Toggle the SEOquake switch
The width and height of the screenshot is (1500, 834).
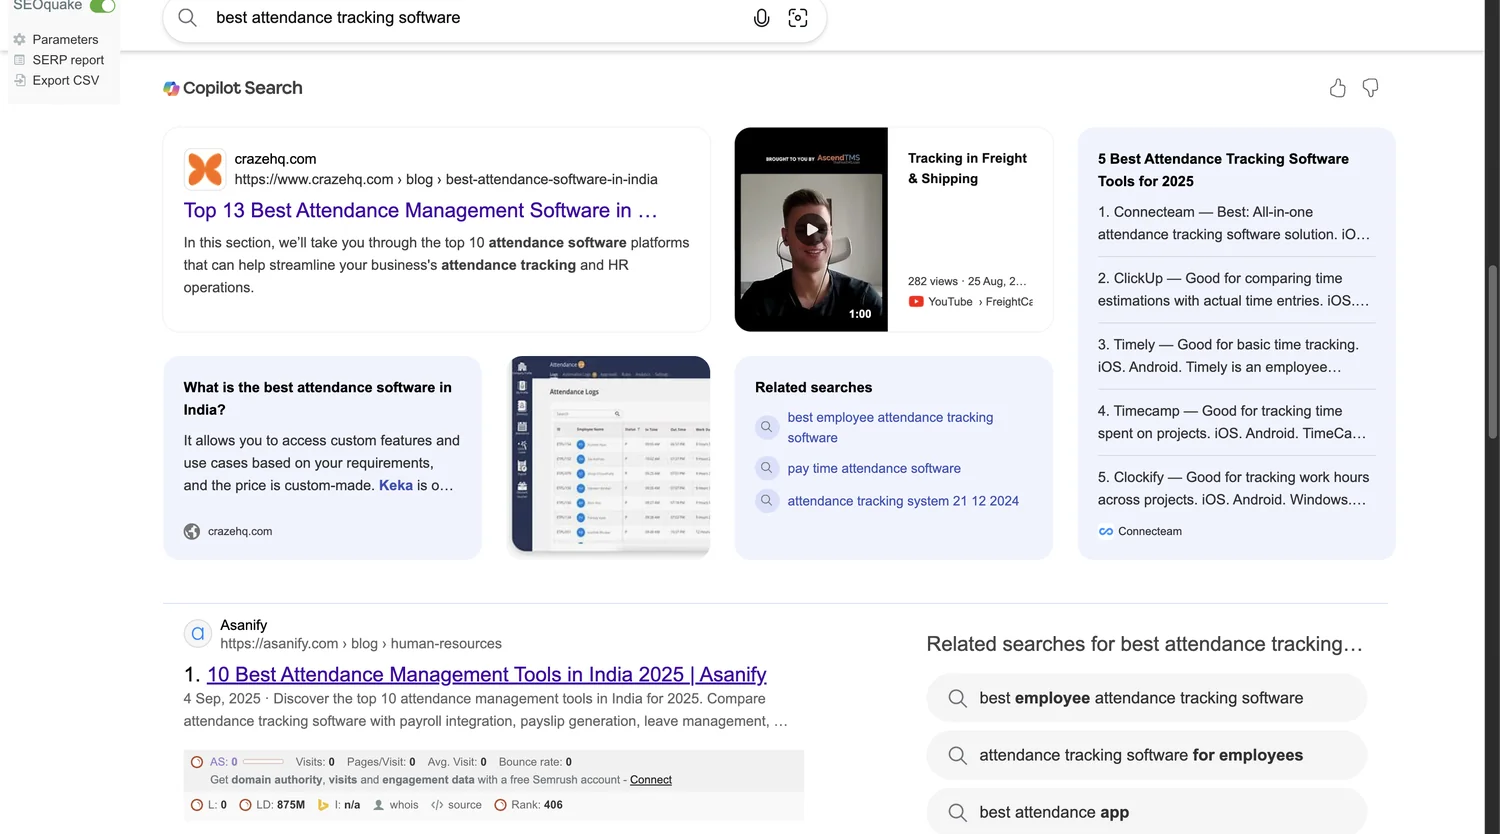tap(102, 6)
